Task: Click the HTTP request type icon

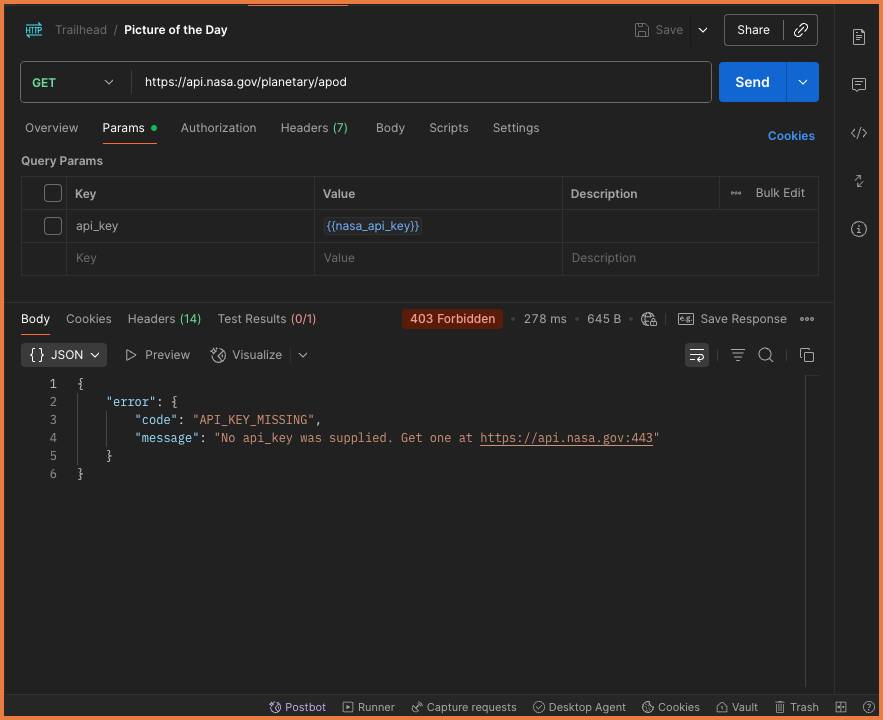Action: point(34,30)
